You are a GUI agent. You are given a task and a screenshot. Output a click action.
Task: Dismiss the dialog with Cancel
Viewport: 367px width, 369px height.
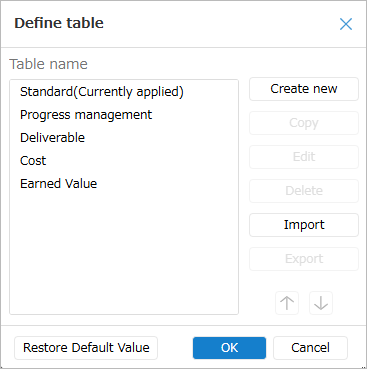[x=310, y=348]
